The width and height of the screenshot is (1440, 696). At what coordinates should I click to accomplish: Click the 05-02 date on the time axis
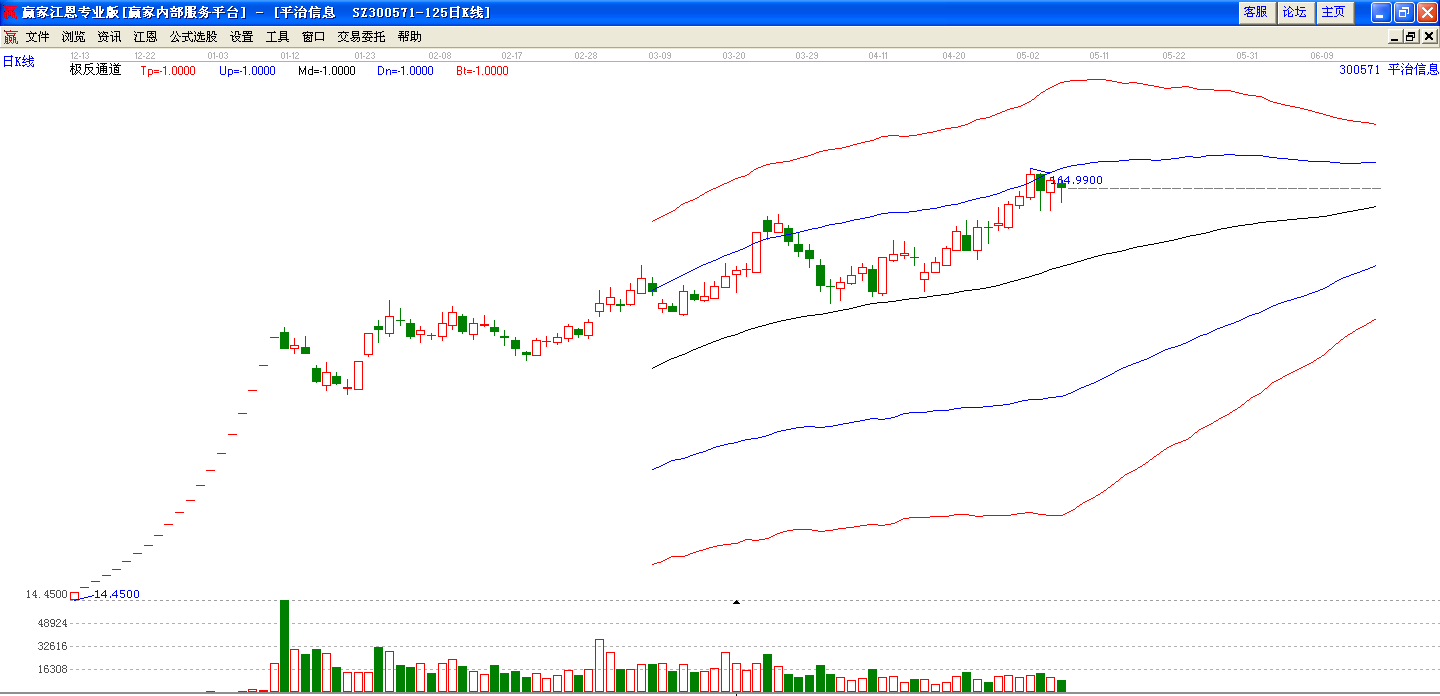tap(1028, 55)
